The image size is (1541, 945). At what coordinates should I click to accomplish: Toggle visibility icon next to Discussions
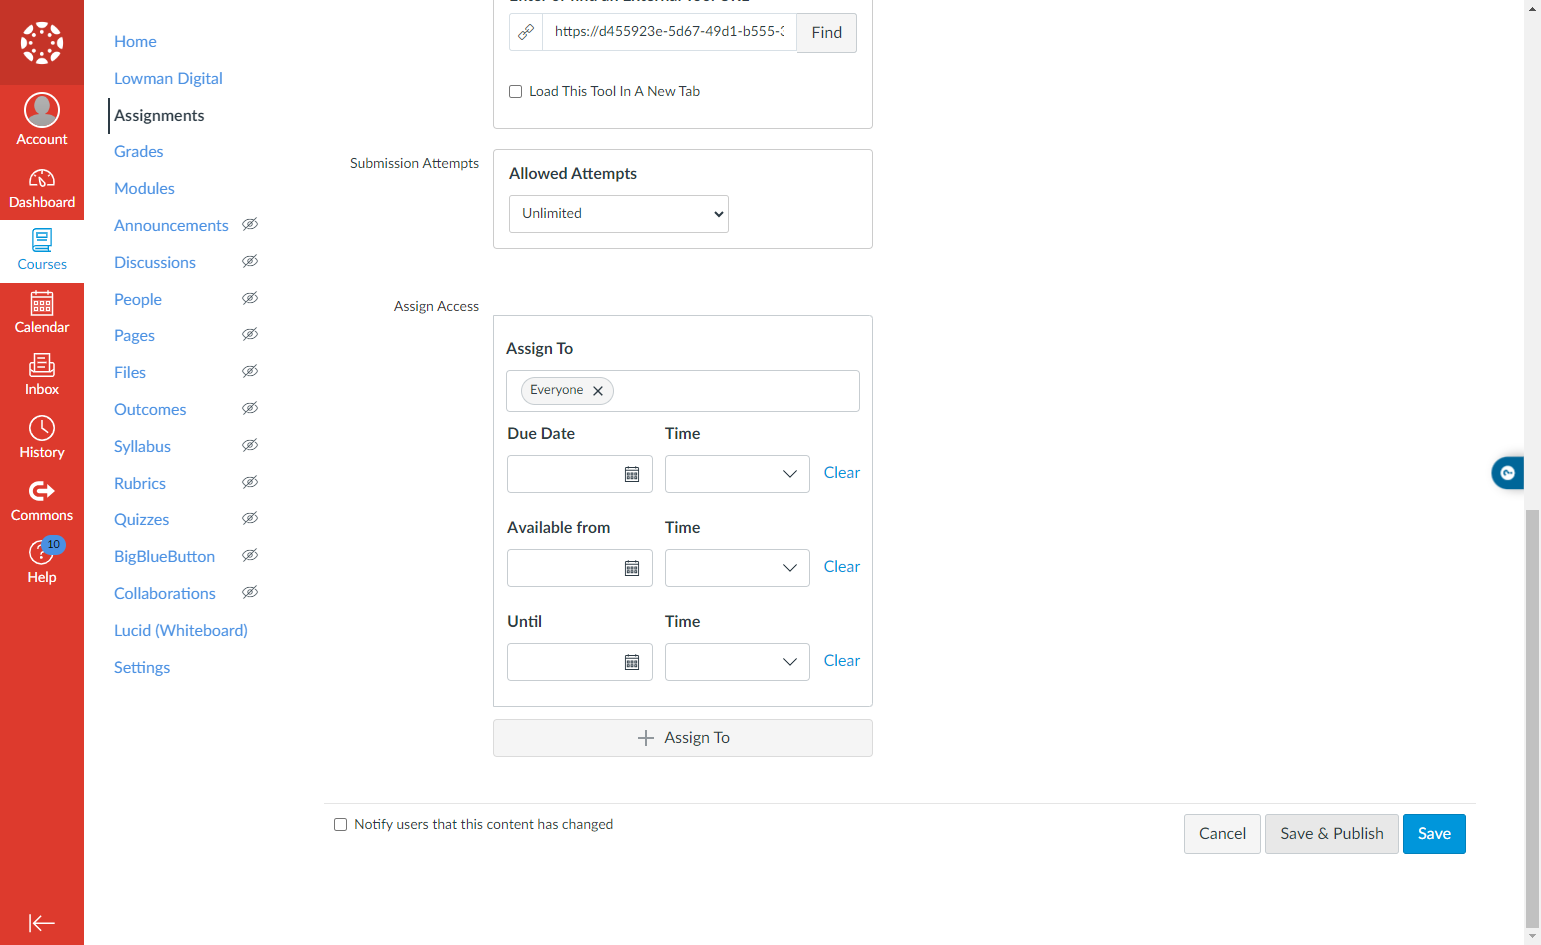click(x=250, y=261)
